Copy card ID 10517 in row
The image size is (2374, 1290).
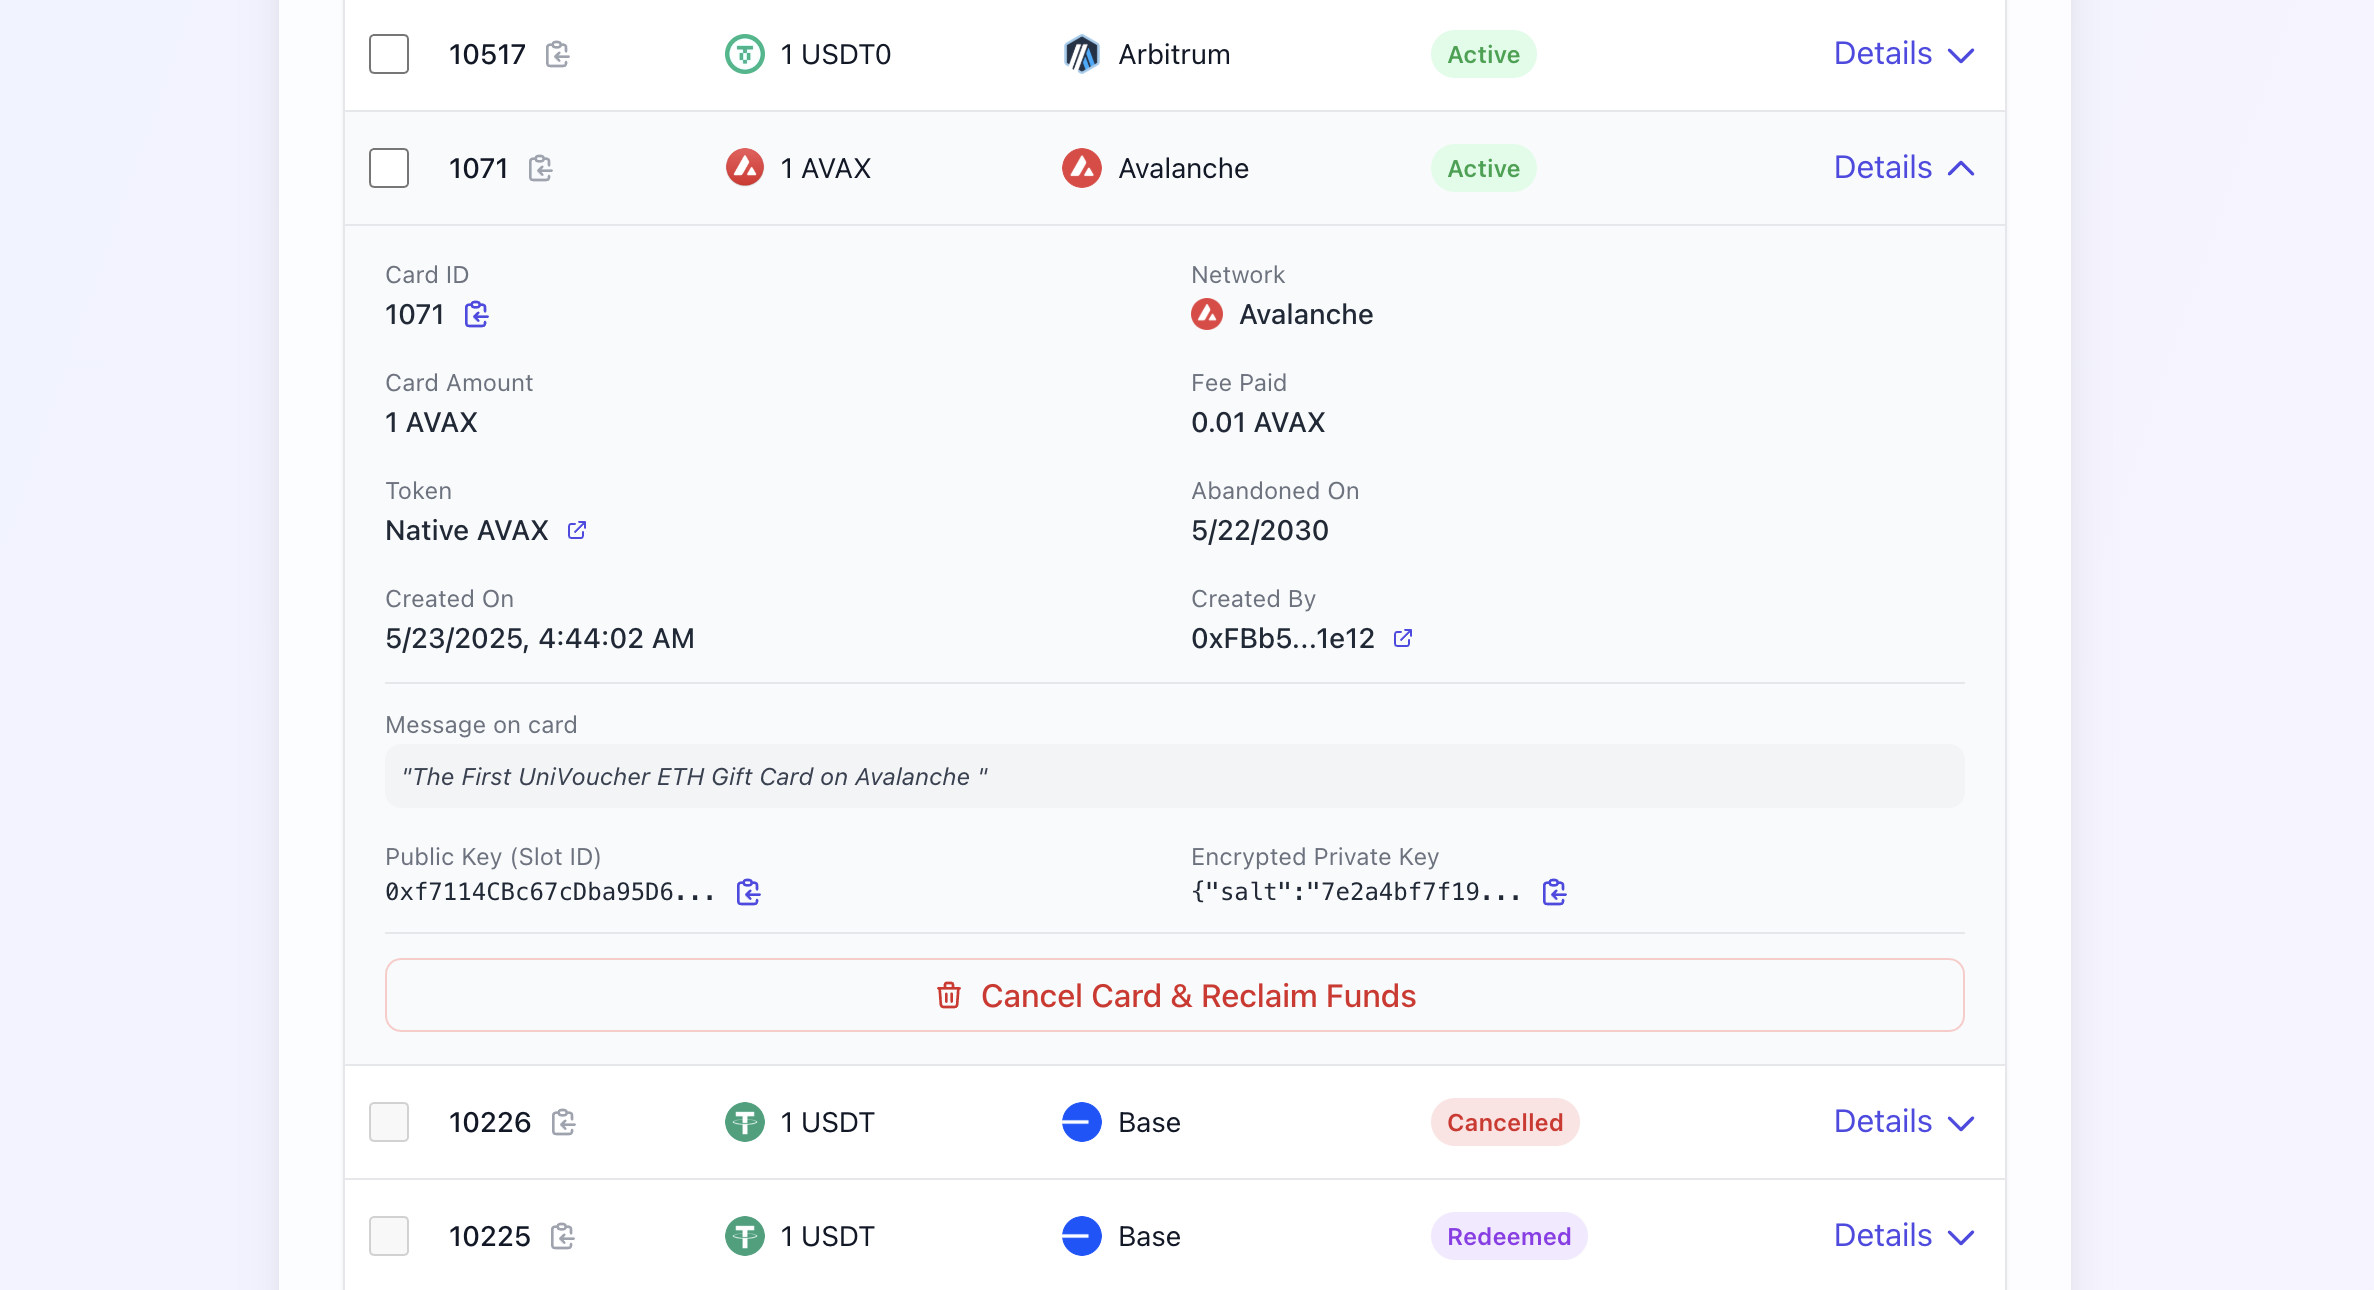tap(558, 54)
